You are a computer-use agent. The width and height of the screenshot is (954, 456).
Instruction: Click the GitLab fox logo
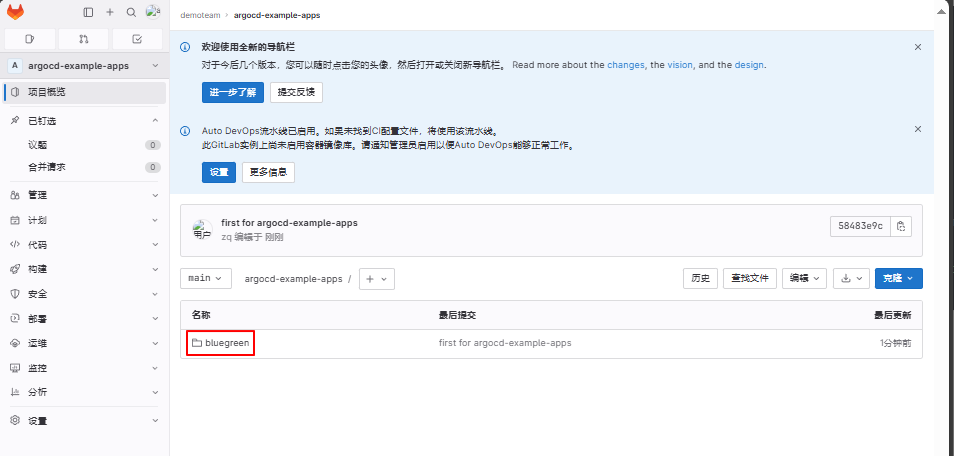pos(15,12)
